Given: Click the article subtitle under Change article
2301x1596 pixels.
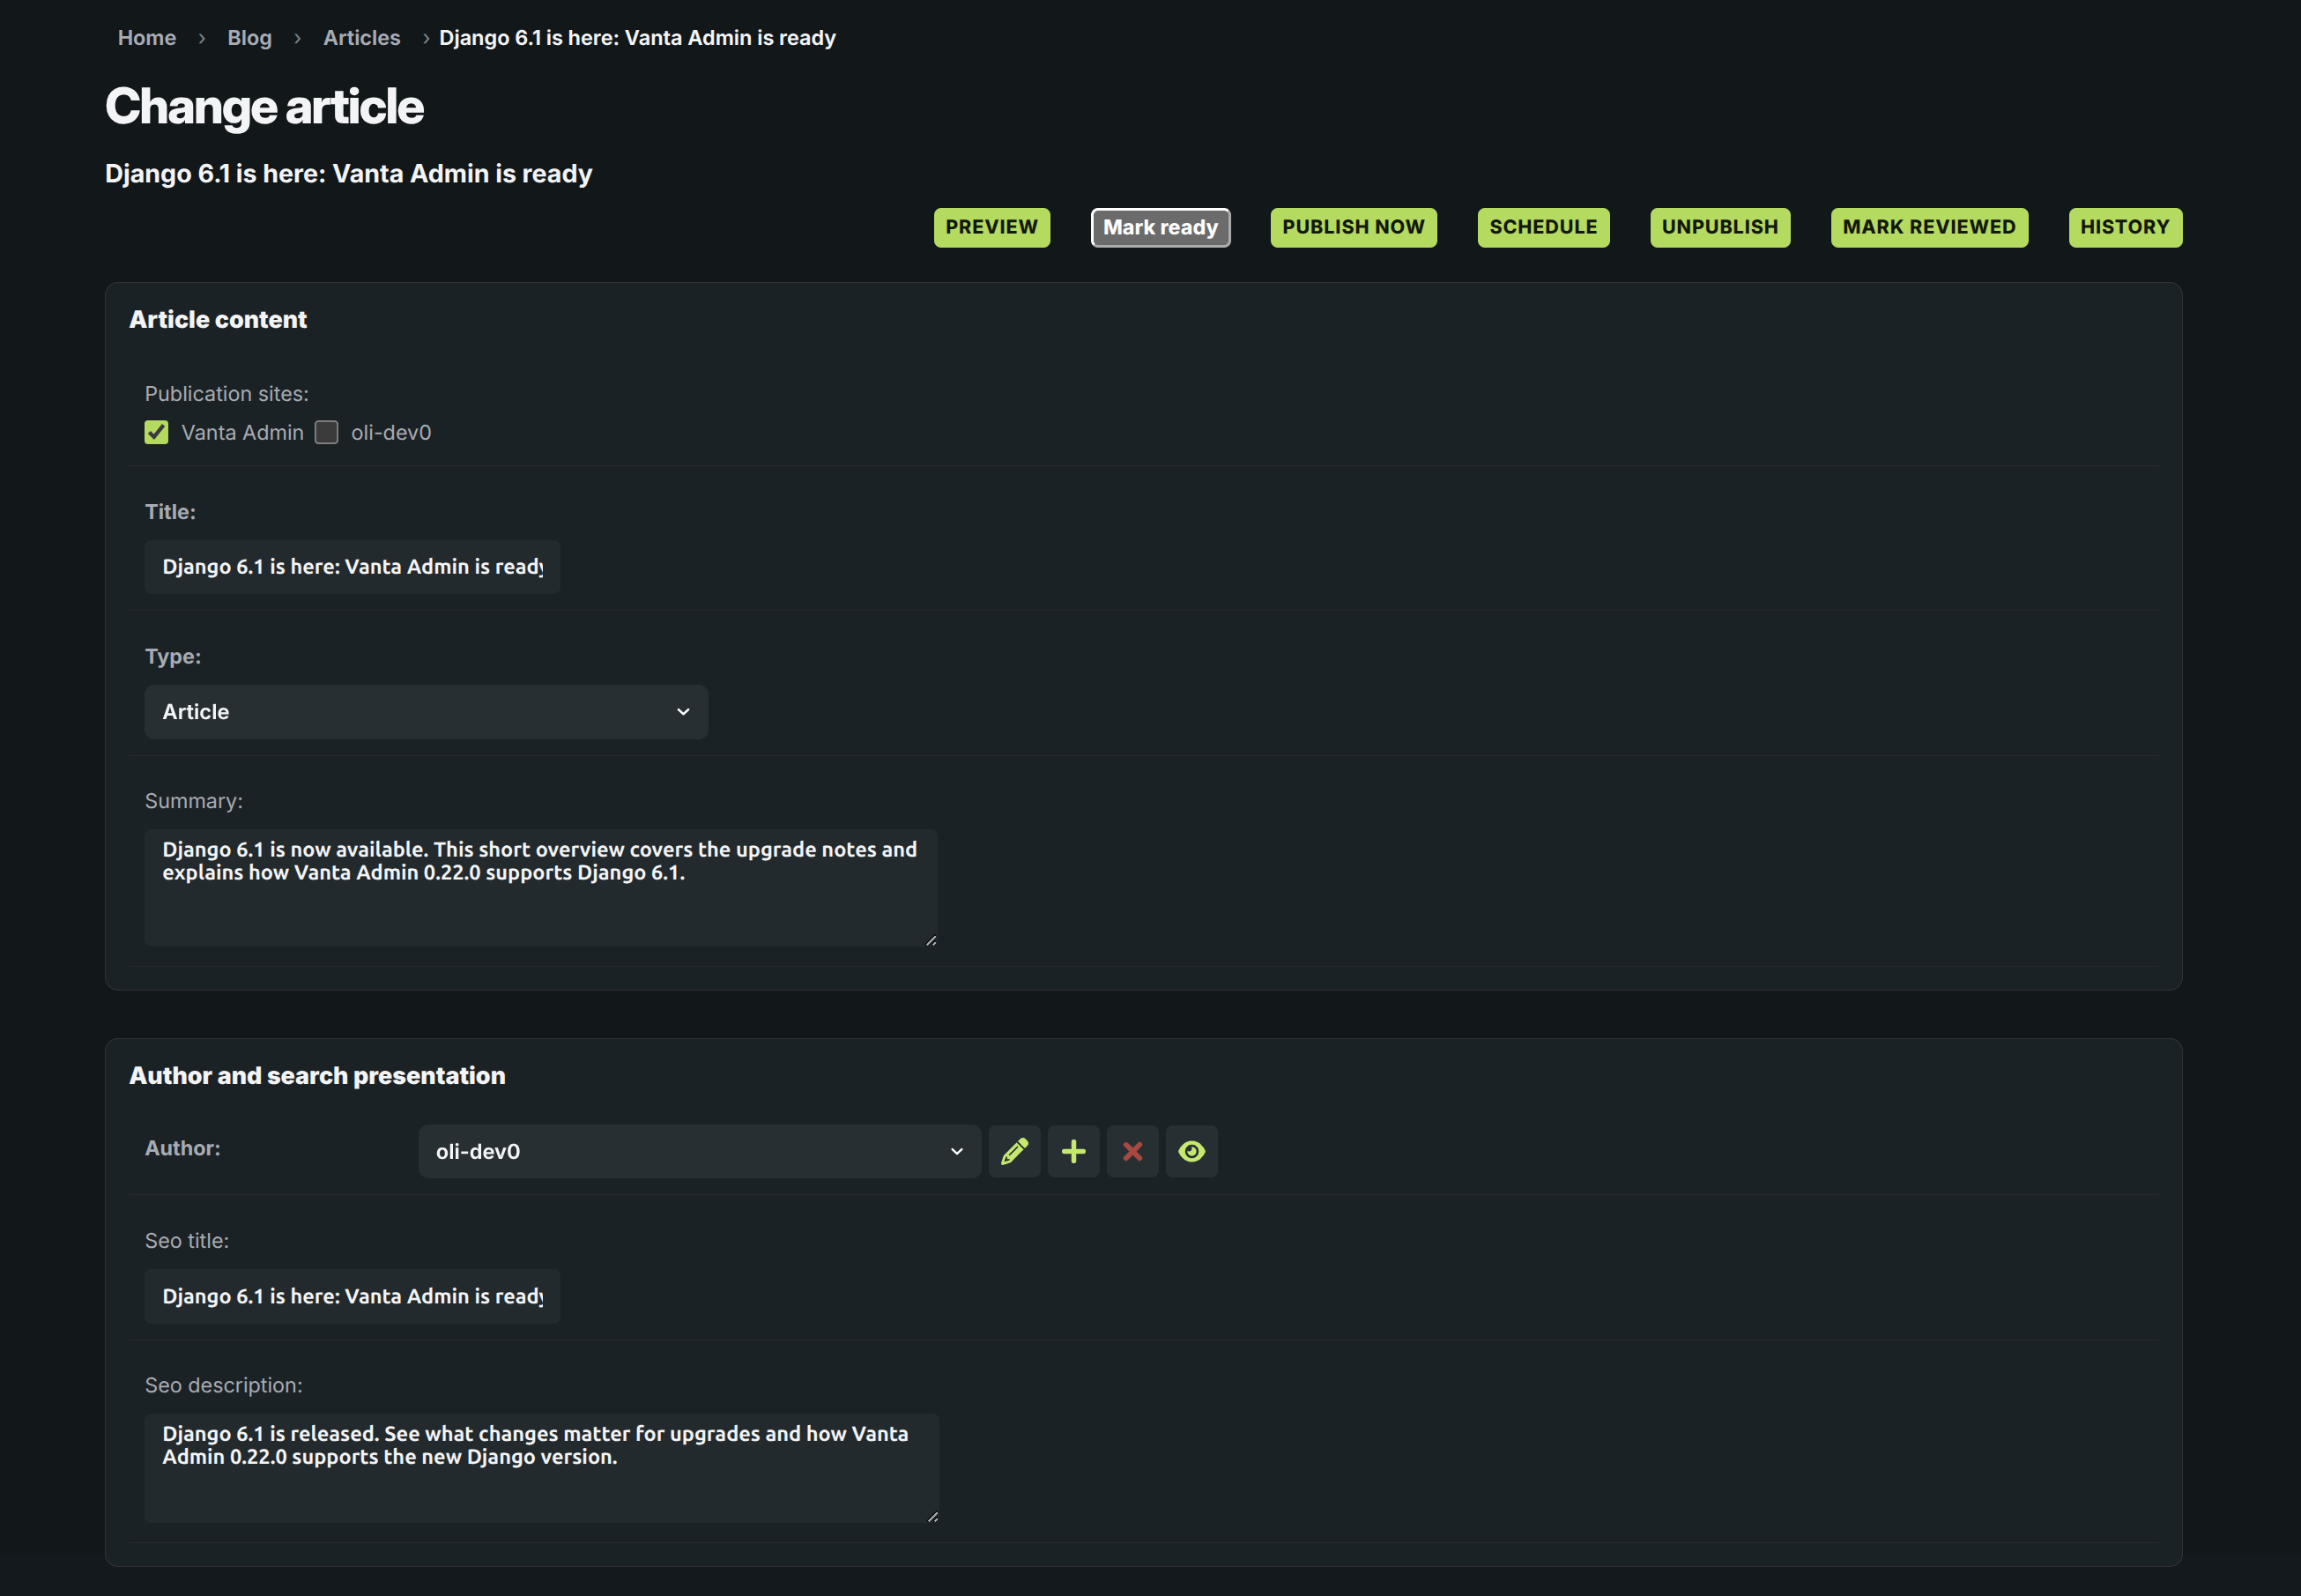Looking at the screenshot, I should tap(349, 174).
